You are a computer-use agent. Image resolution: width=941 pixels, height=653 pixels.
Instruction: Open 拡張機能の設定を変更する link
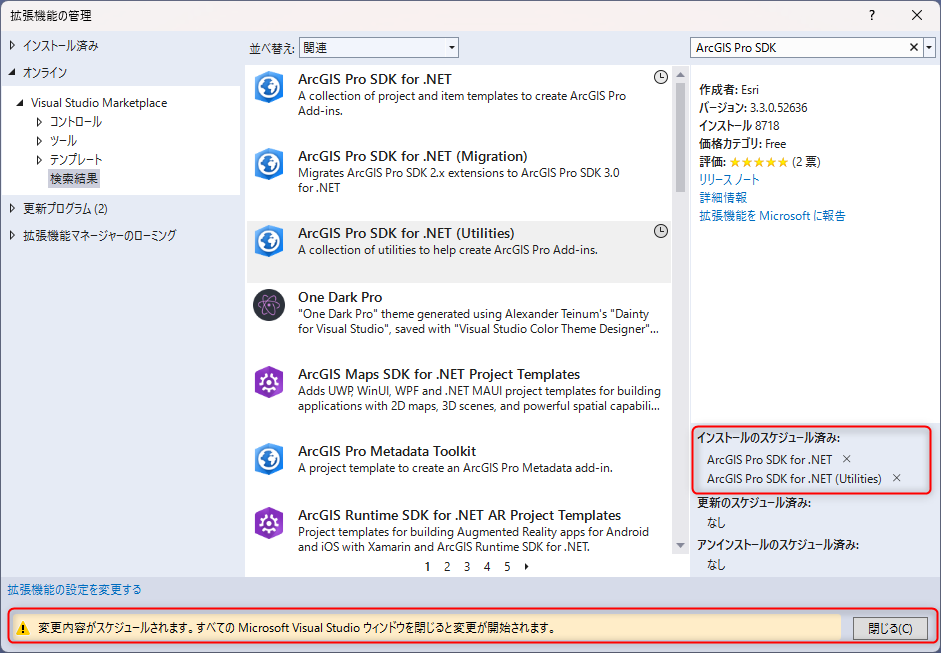[x=74, y=589]
